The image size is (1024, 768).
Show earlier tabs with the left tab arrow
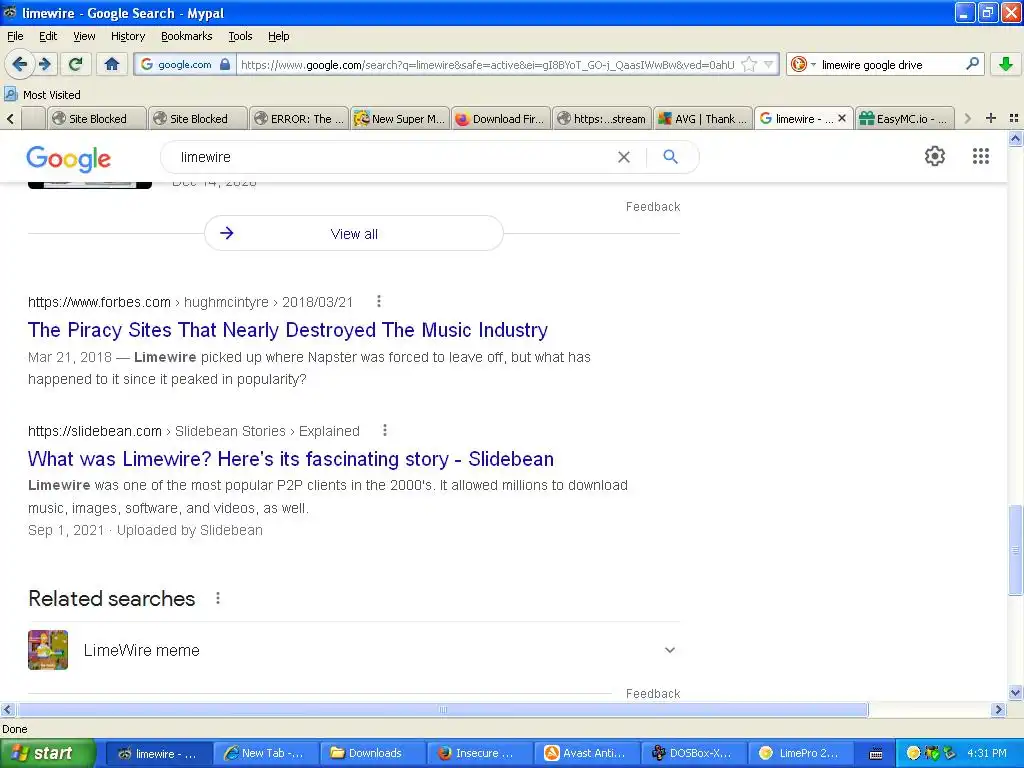(x=10, y=119)
